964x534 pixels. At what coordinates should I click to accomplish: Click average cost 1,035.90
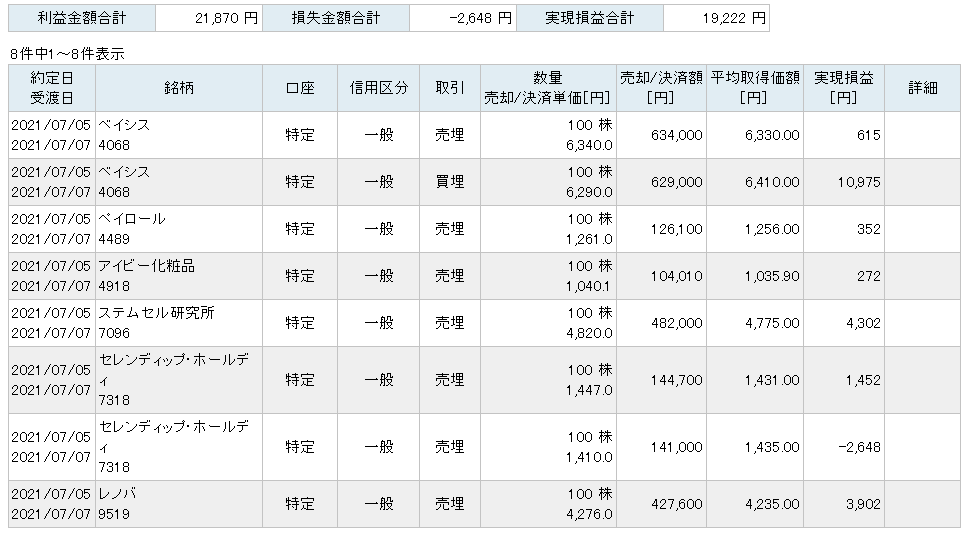755,276
